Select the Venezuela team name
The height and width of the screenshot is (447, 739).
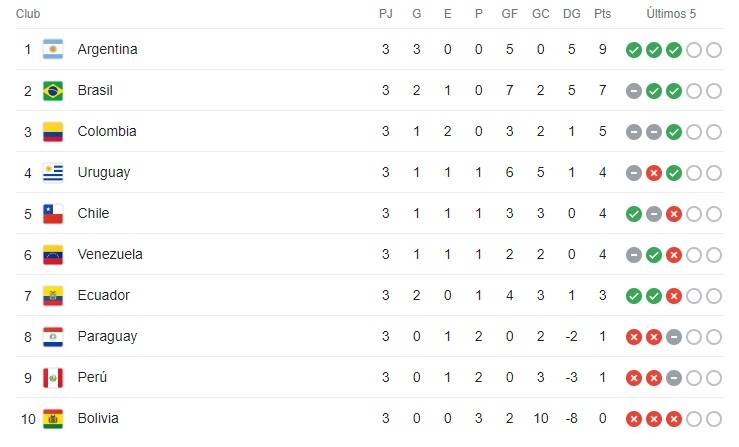[x=110, y=255]
